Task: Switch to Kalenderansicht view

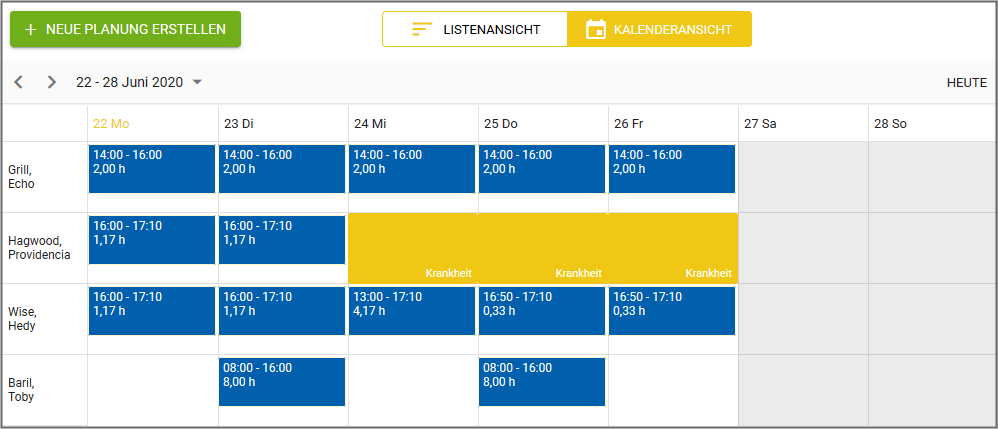Action: tap(659, 30)
